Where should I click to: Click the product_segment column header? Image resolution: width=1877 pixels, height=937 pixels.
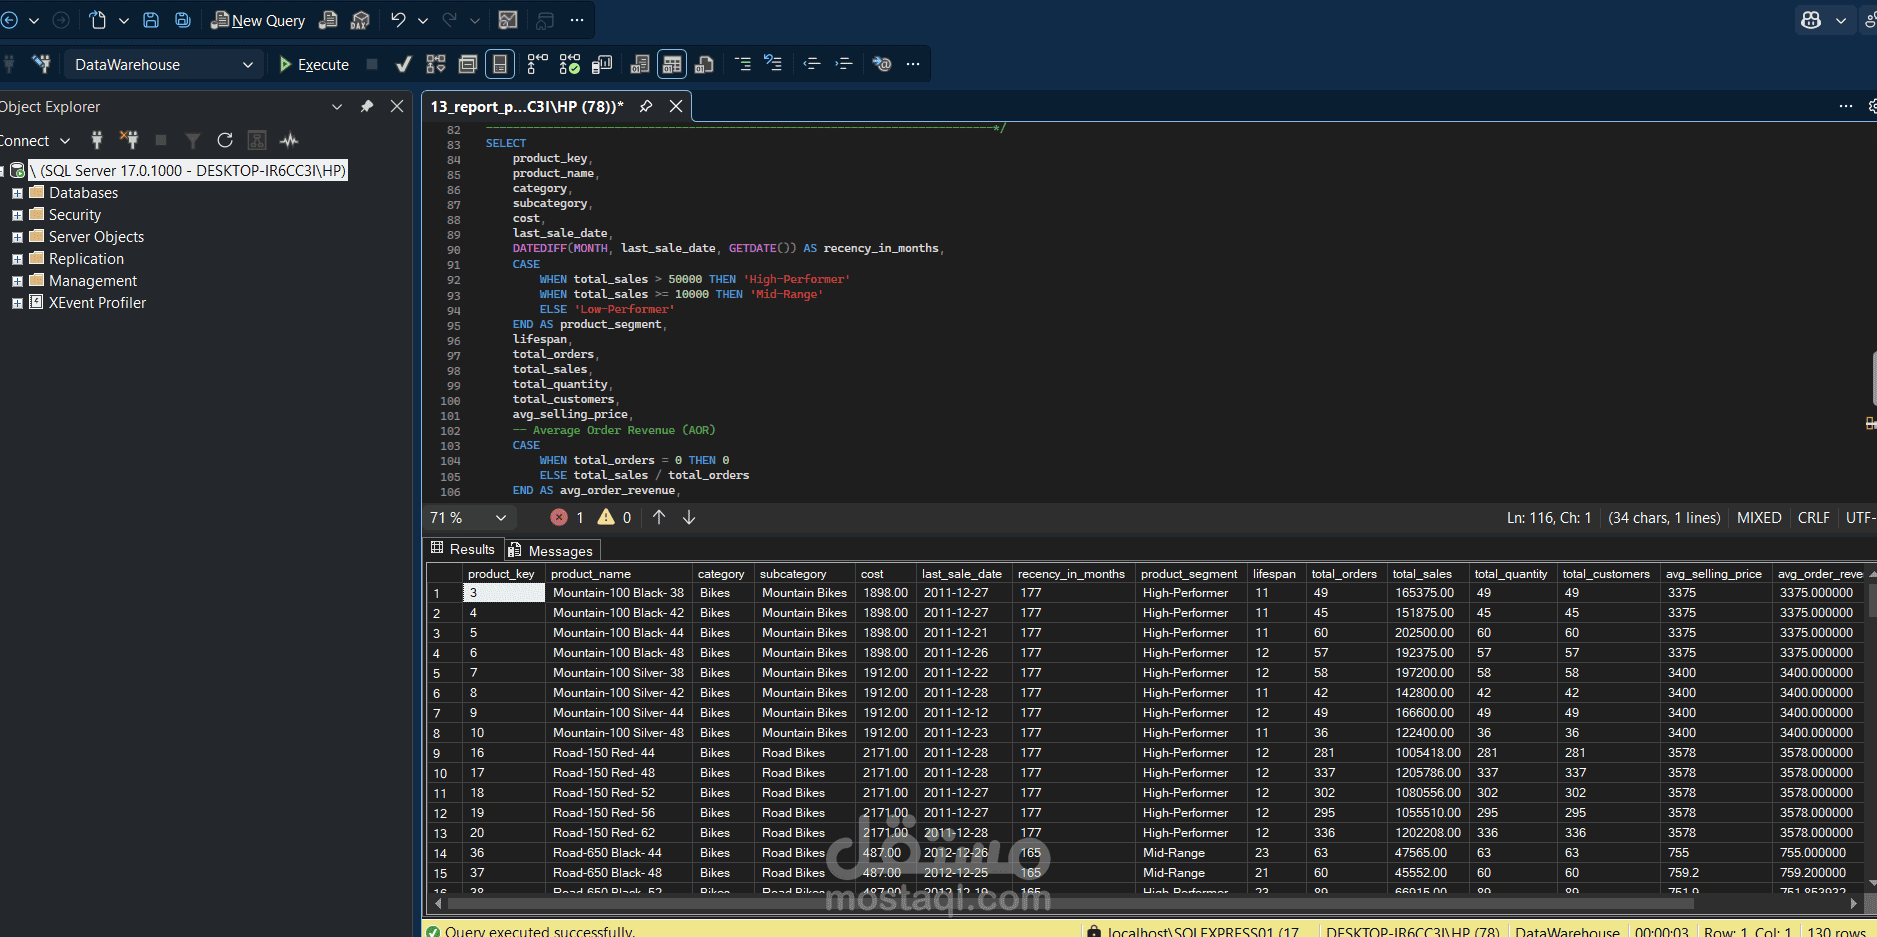1189,574
